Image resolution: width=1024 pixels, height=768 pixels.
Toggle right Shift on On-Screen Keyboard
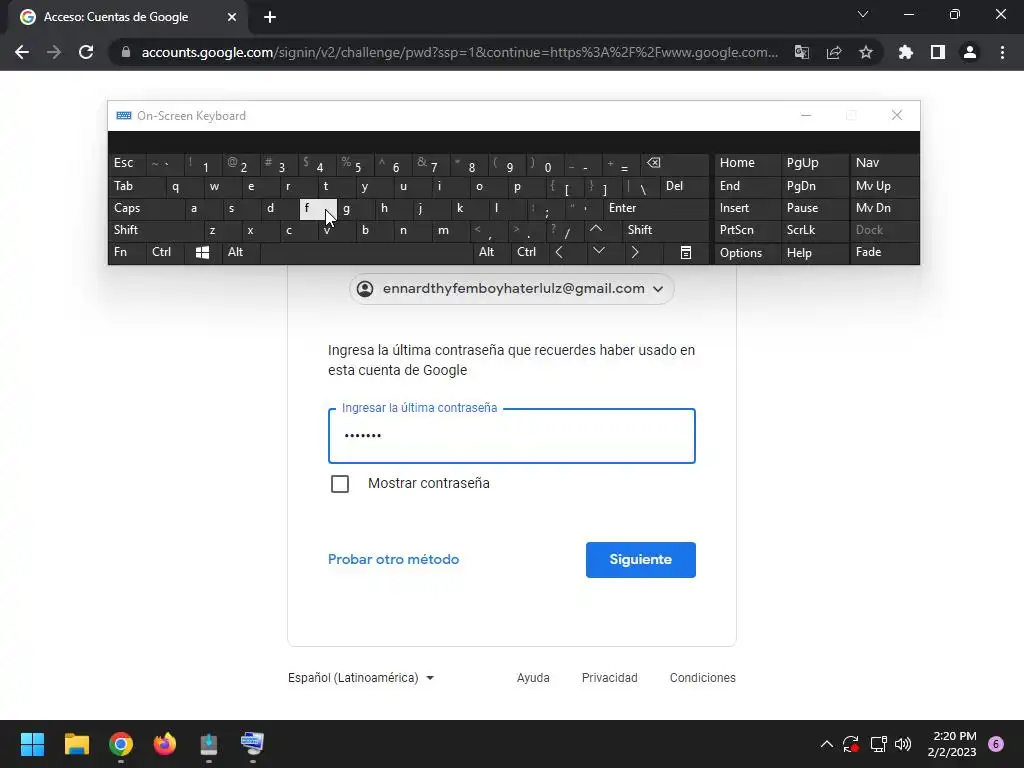pos(665,230)
